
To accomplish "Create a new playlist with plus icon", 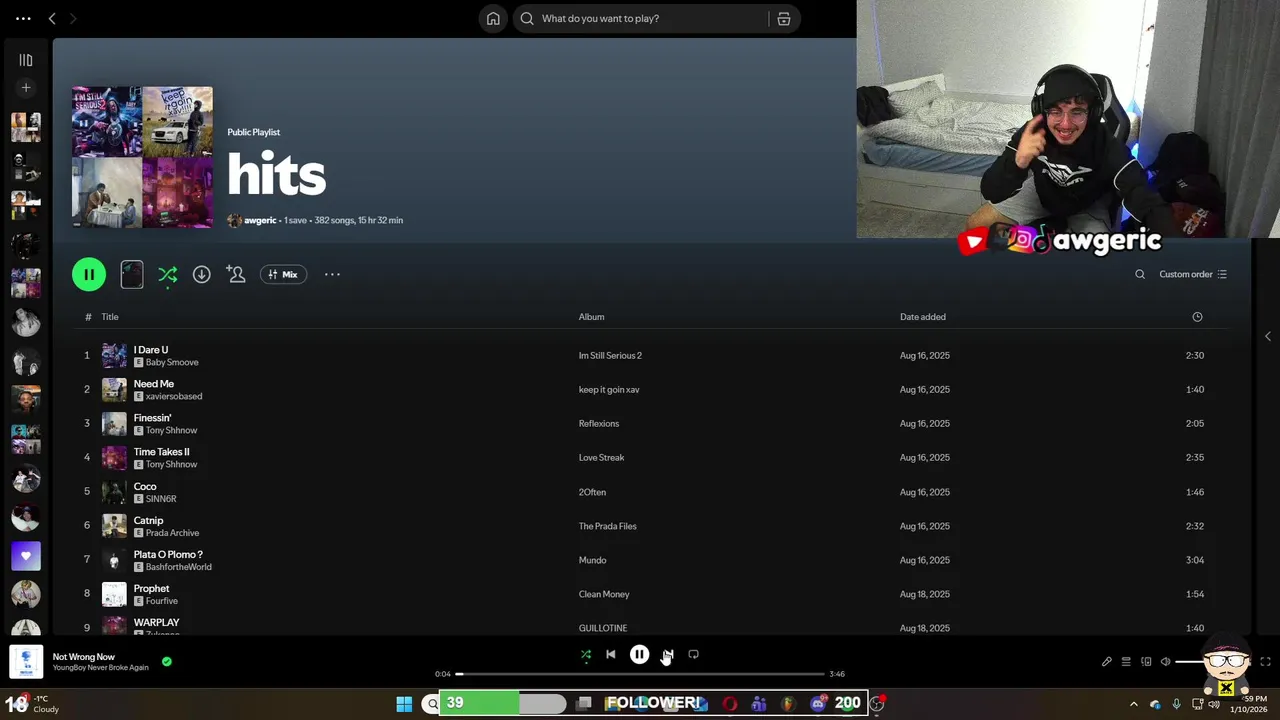I will point(26,88).
